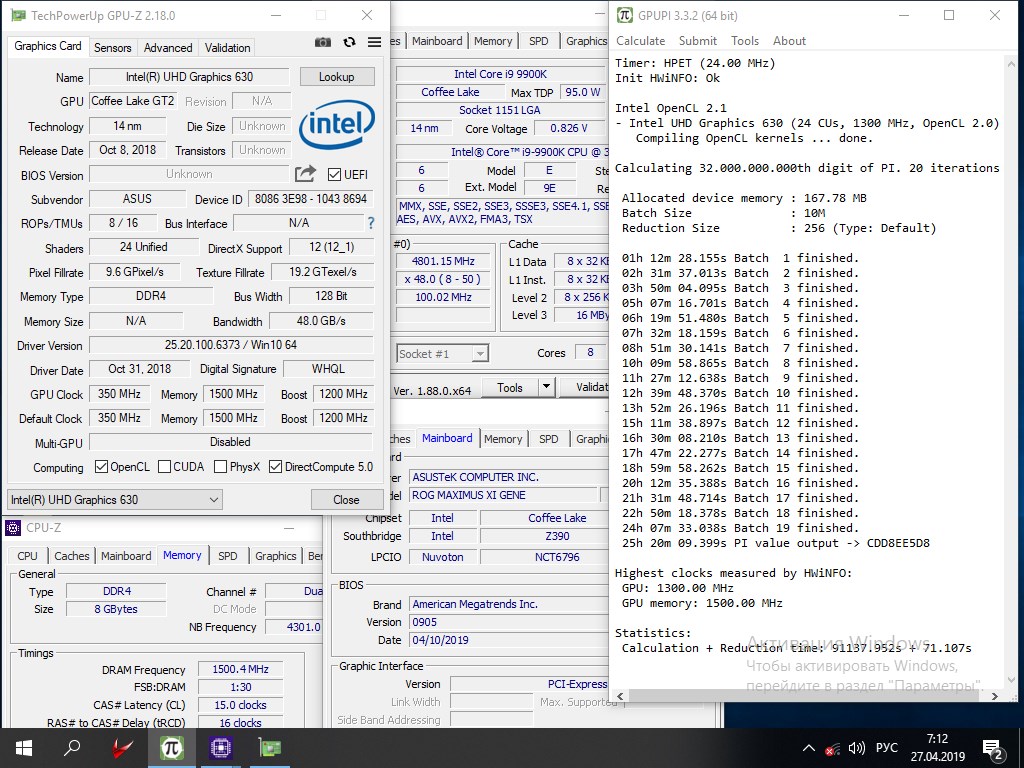Switch to the Validation tab in GPU-Z
This screenshot has height=768, width=1024.
[227, 48]
